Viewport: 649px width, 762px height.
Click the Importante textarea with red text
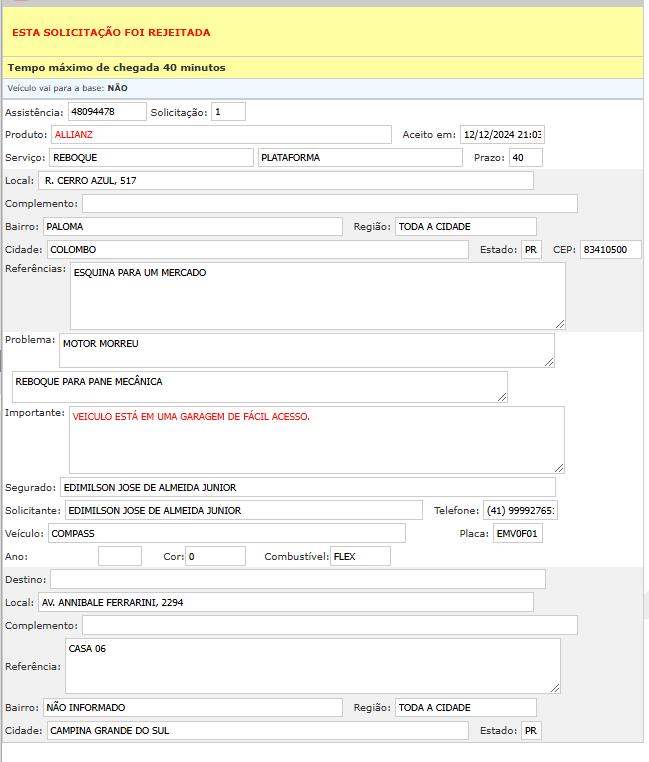point(316,440)
